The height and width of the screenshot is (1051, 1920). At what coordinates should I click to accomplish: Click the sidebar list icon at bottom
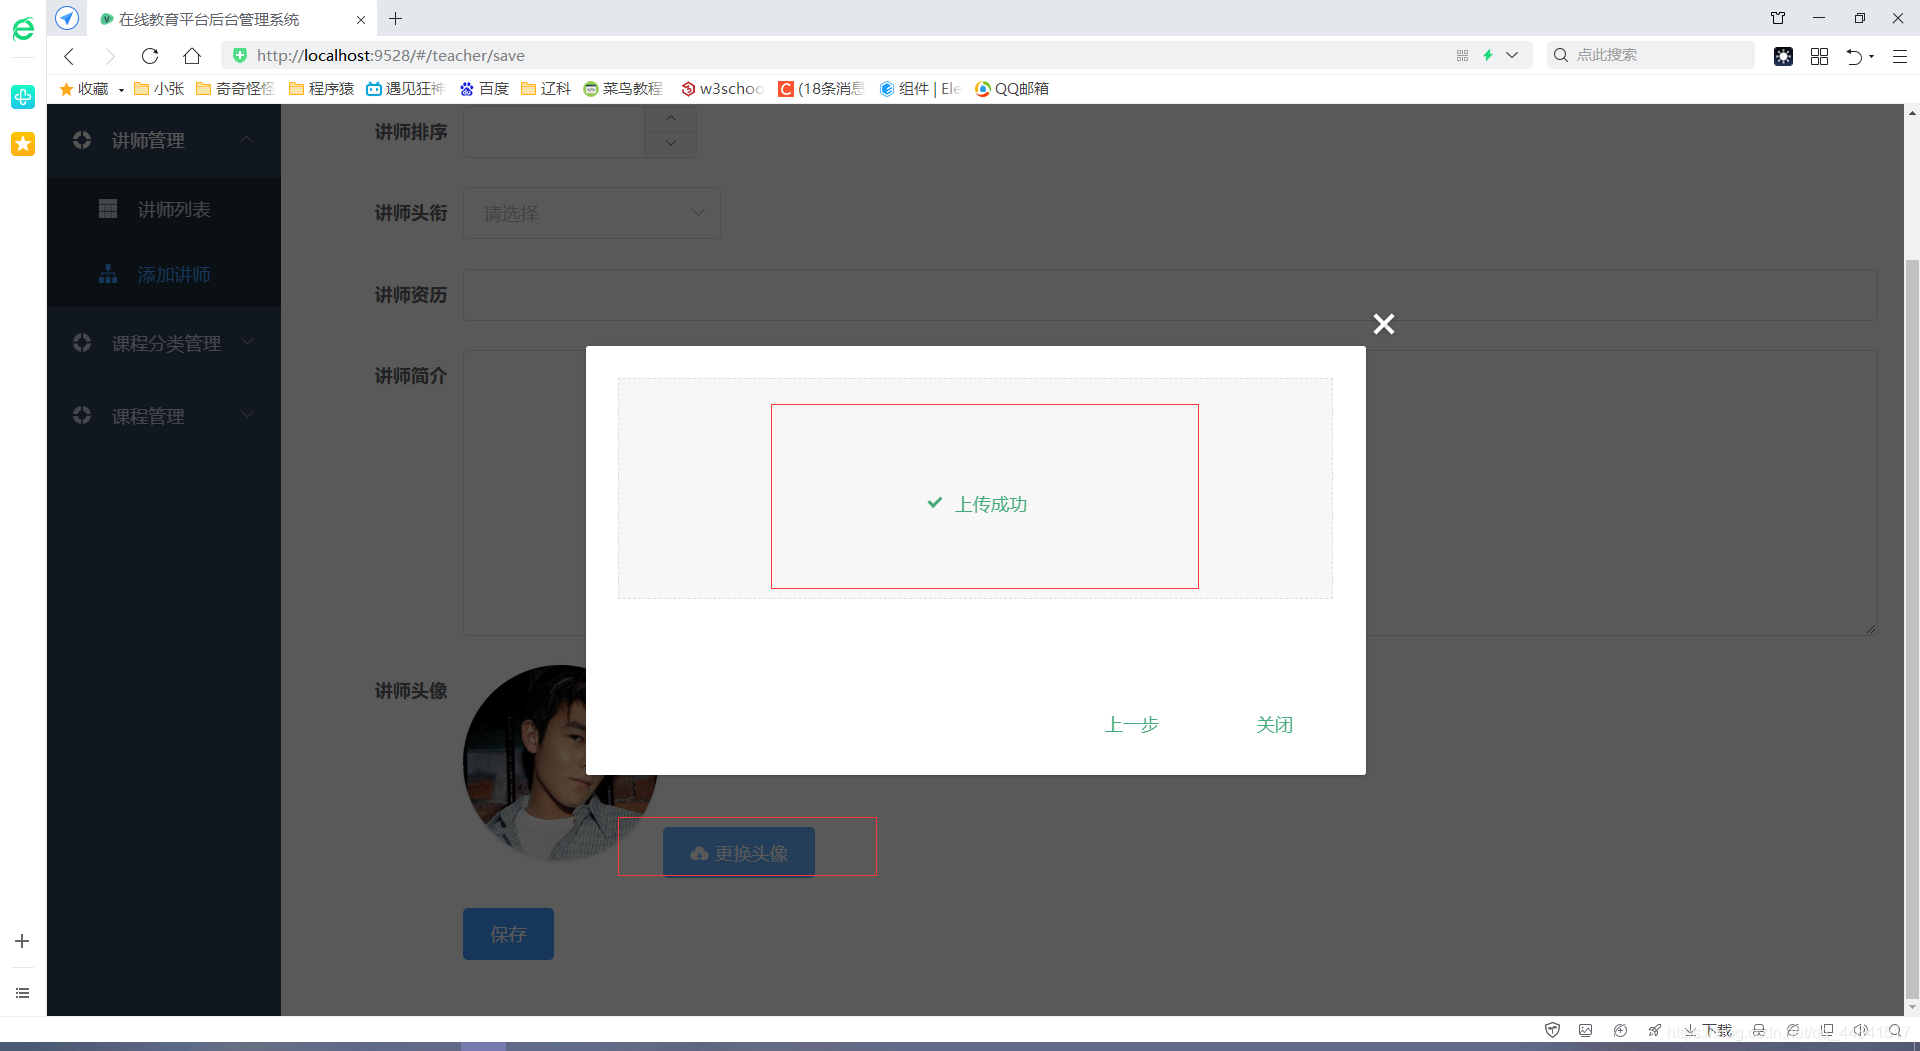[22, 993]
